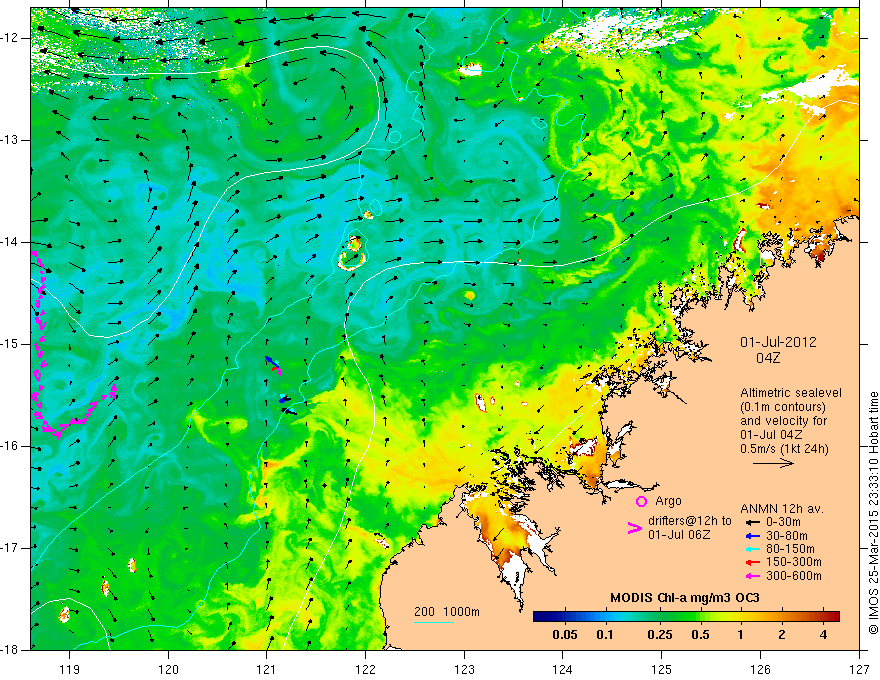This screenshot has height=680, width=880.
Task: Click the blue 30-80m legend arrow
Action: tap(752, 536)
